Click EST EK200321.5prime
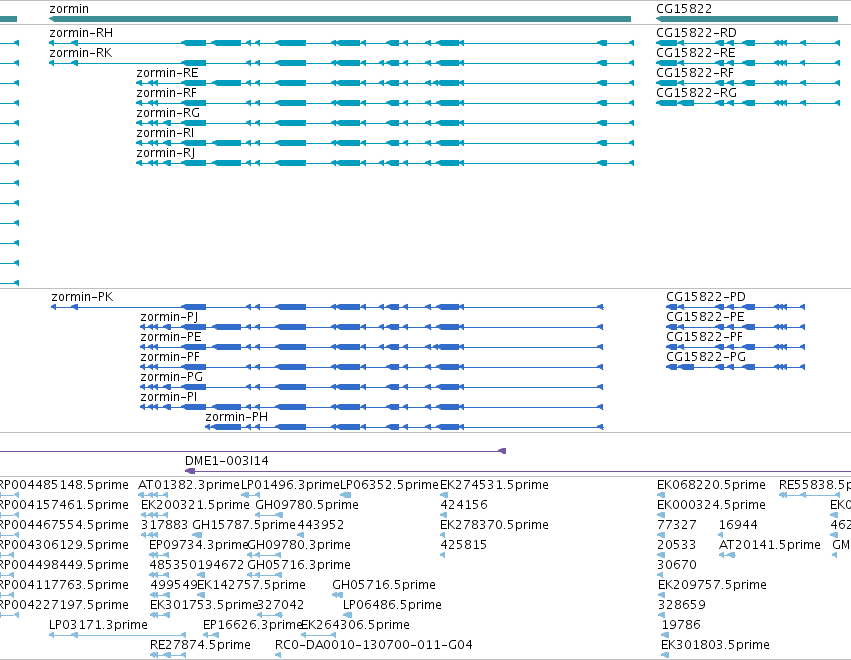The image size is (851, 660). click(195, 505)
